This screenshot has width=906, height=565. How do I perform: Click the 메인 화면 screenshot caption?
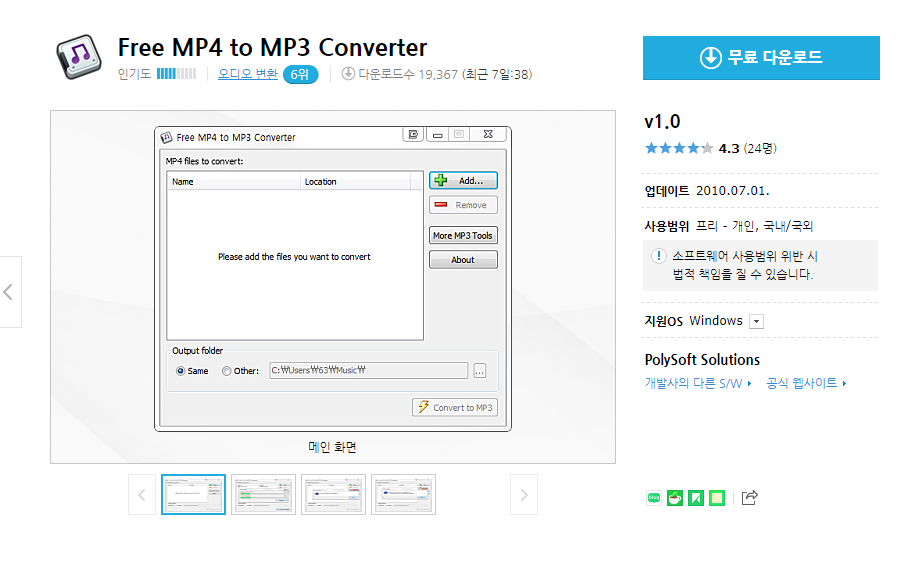pos(332,447)
